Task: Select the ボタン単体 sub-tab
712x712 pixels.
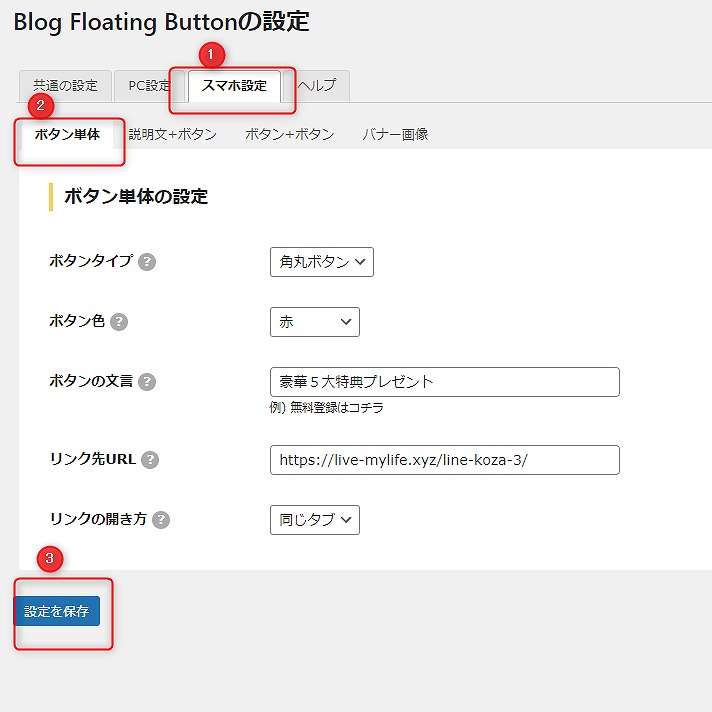Action: (x=67, y=134)
